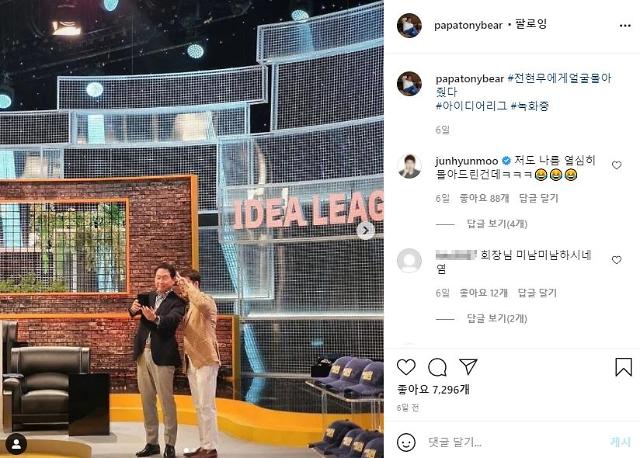Open papatonybear profile avatar in header

click(409, 25)
